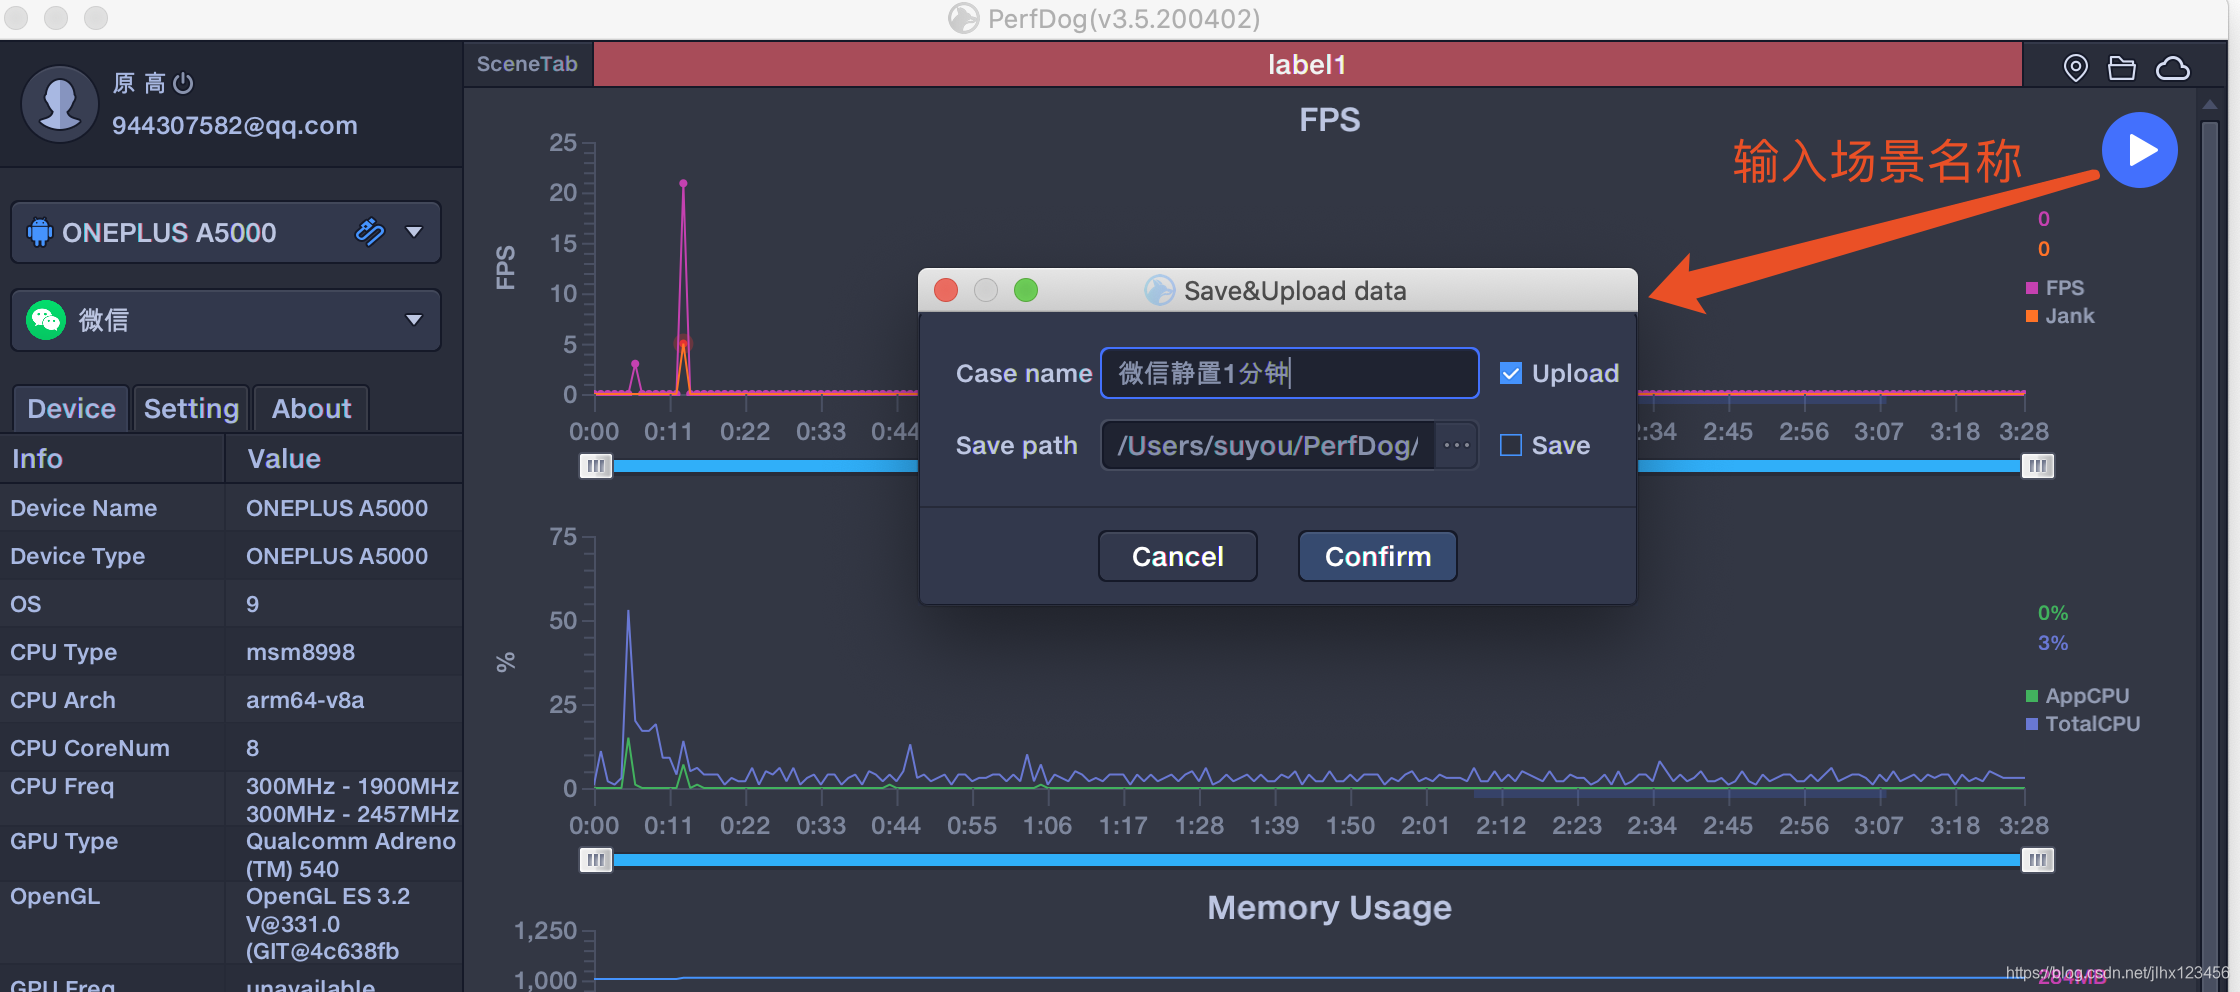
Task: Click the FPS chart right range handle
Action: coord(2037,466)
